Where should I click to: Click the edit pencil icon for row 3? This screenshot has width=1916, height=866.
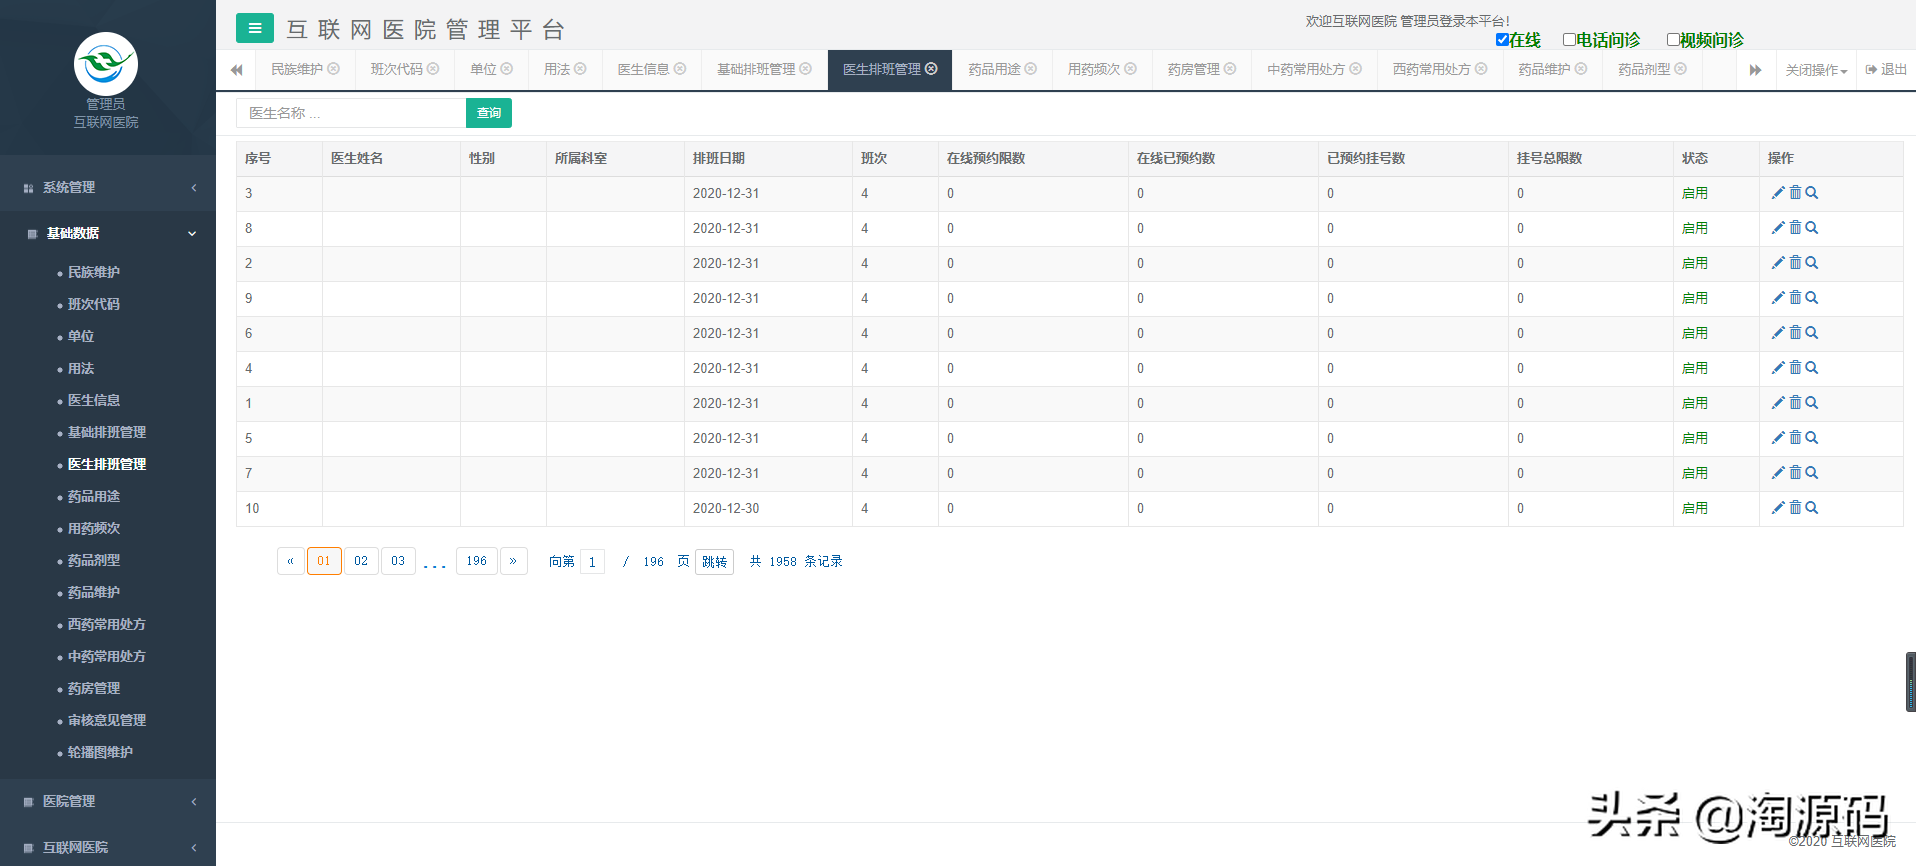[1778, 193]
